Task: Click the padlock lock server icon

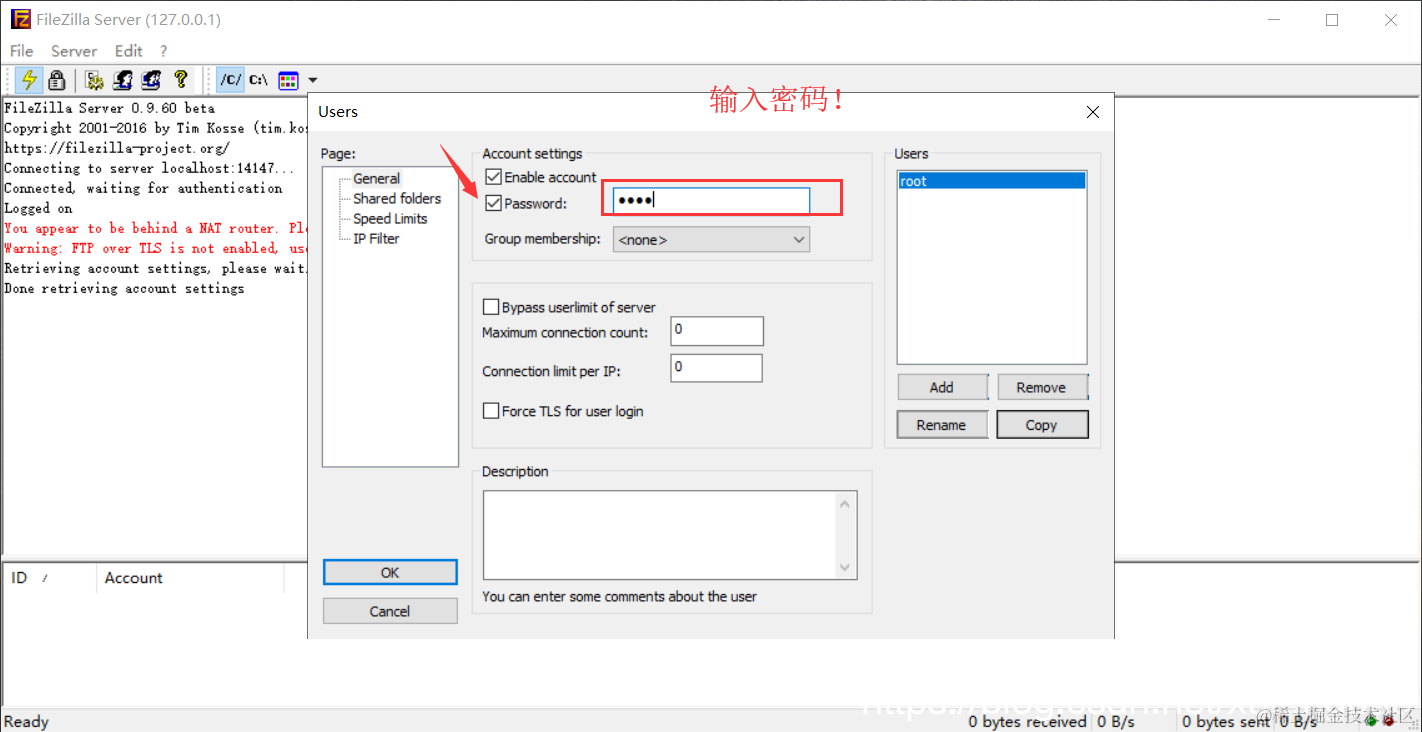Action: pos(57,80)
